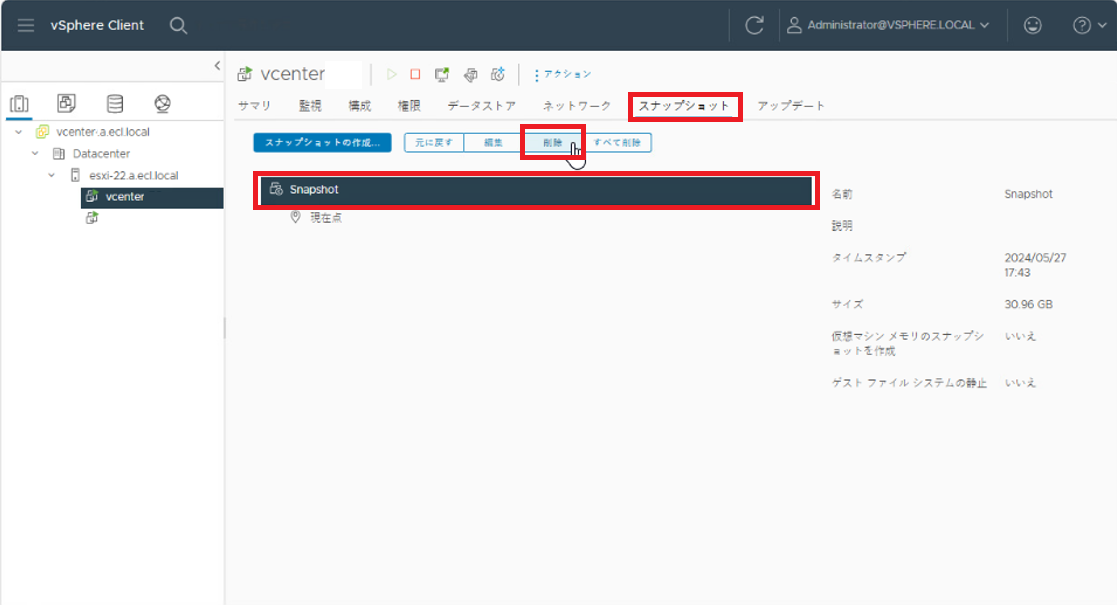Click the すべて削除 delete all button
Viewport: 1117px width, 605px height.
point(617,143)
